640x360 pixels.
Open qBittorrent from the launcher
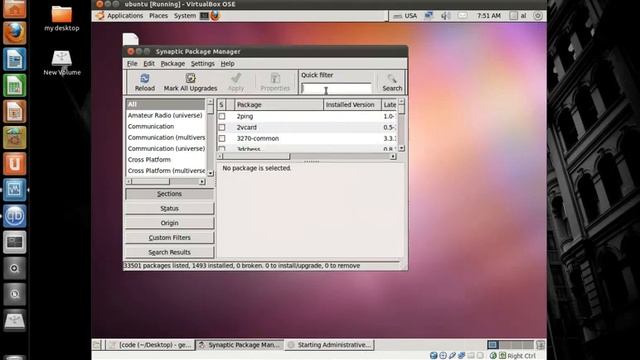14,216
